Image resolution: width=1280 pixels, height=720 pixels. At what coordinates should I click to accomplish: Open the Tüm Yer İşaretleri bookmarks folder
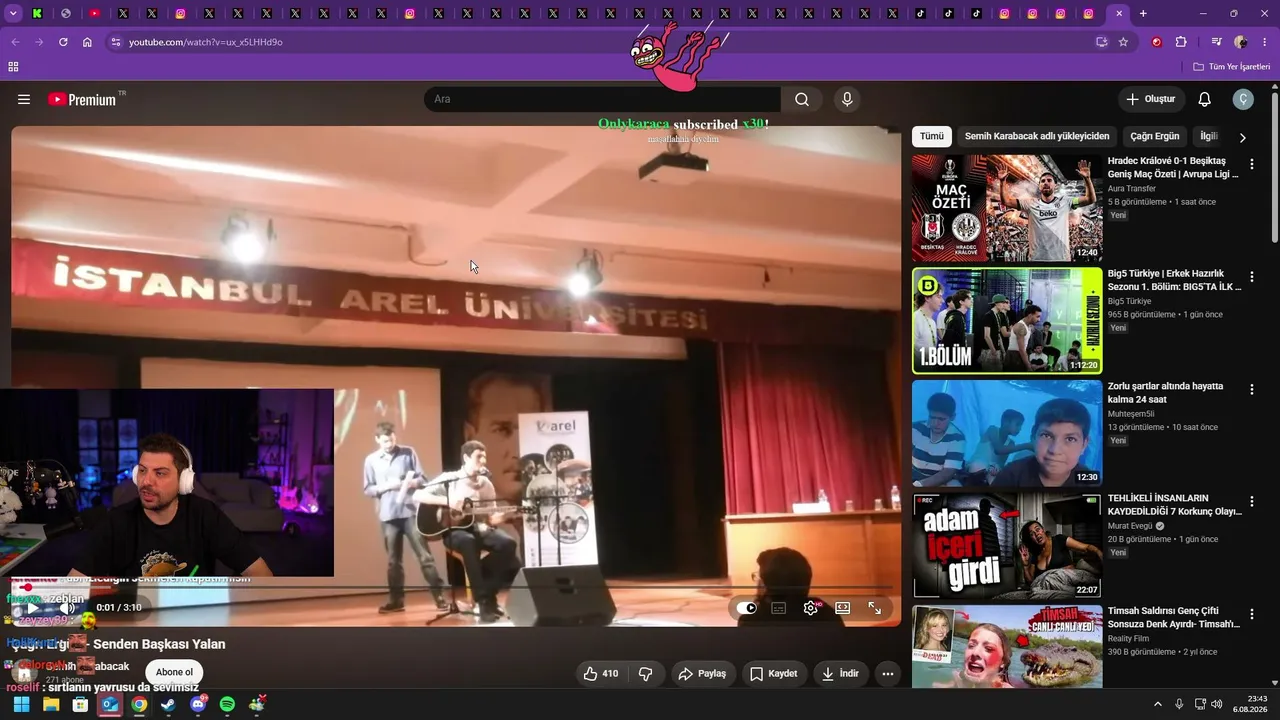click(1231, 67)
